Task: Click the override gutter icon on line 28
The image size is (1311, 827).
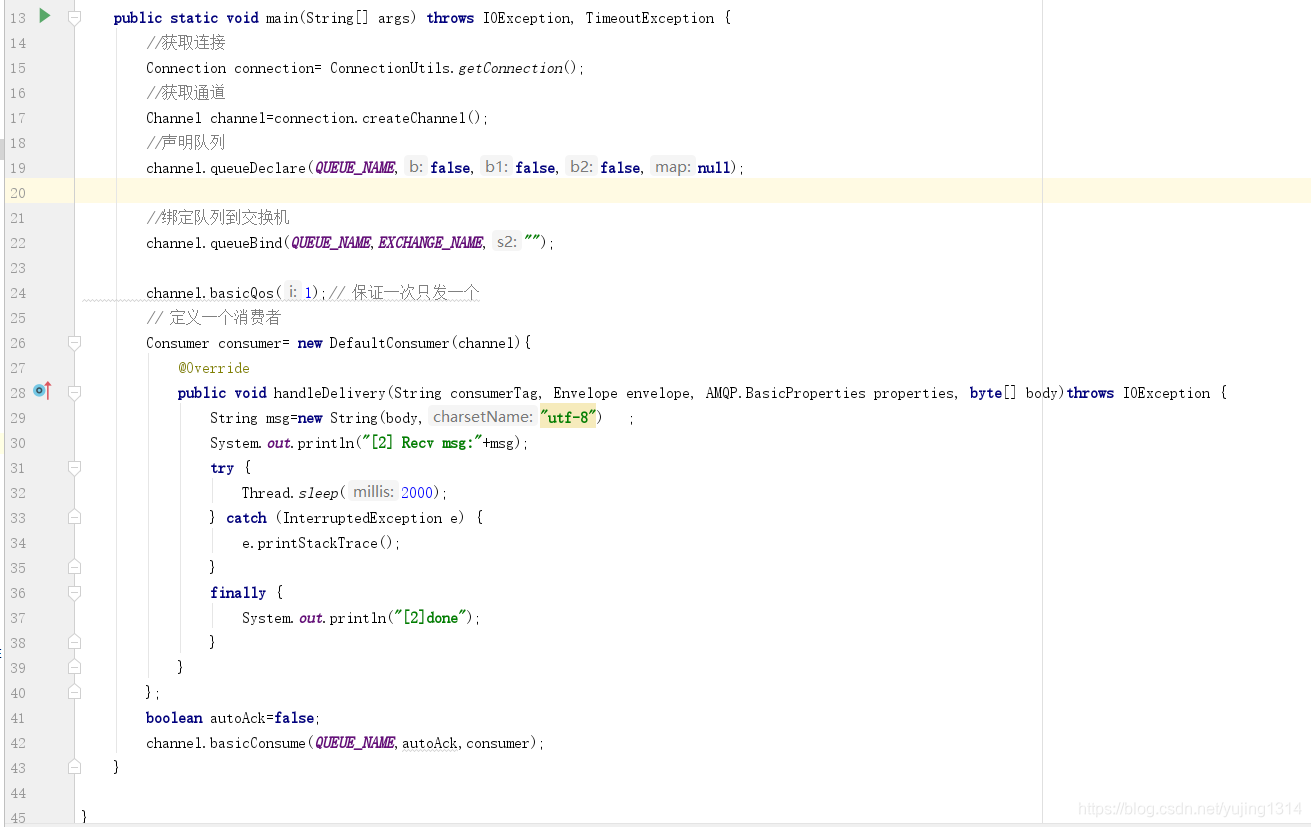Action: click(x=41, y=391)
